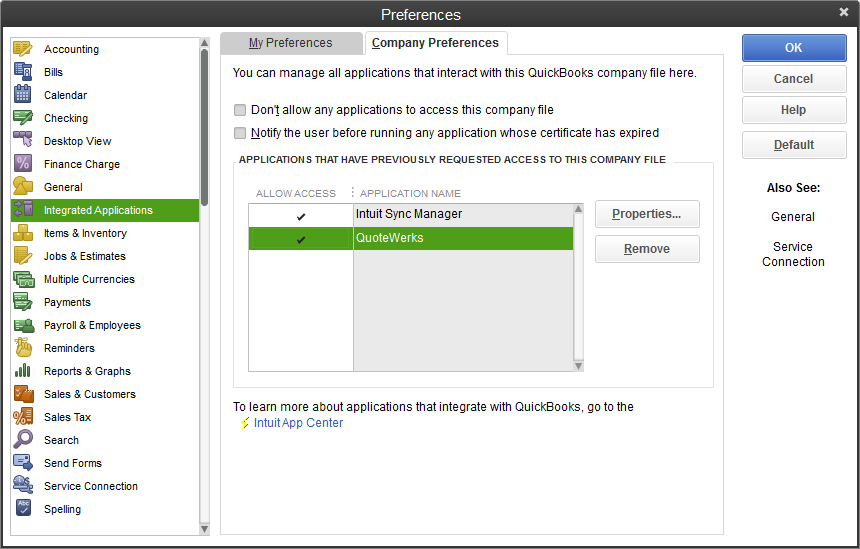Select the Reports & Graphs chart icon
Image resolution: width=860 pixels, height=549 pixels.
[23, 371]
